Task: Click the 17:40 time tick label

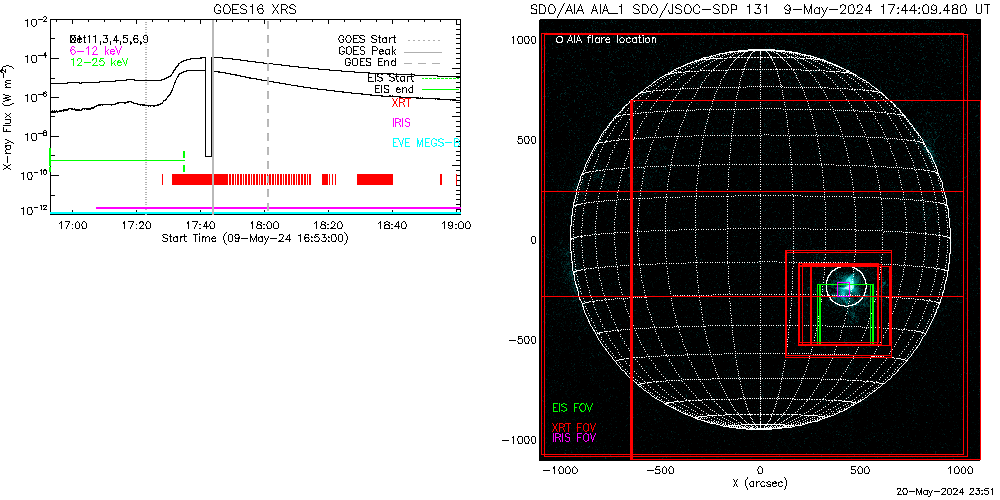Action: tap(201, 225)
